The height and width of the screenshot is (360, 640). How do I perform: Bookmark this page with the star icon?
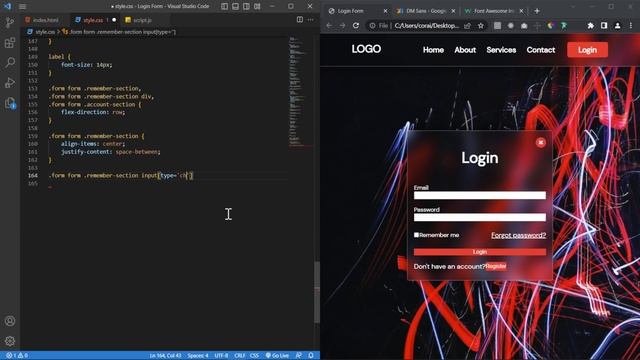481,26
